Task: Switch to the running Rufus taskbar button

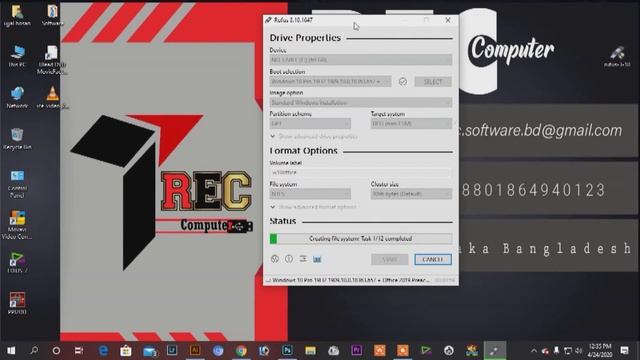Action: point(495,350)
